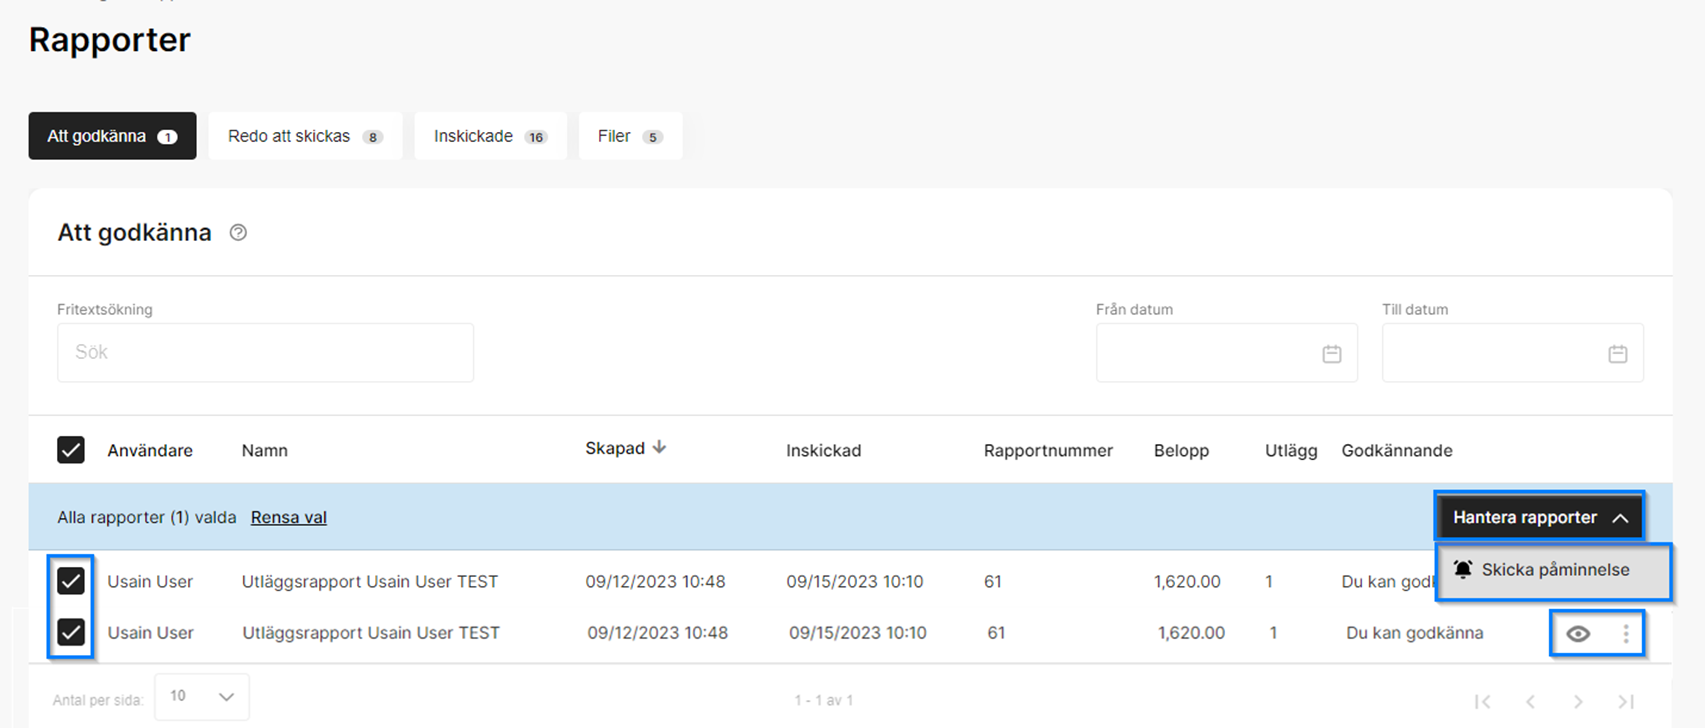
Task: Switch to the Inskickade tab
Action: click(489, 136)
